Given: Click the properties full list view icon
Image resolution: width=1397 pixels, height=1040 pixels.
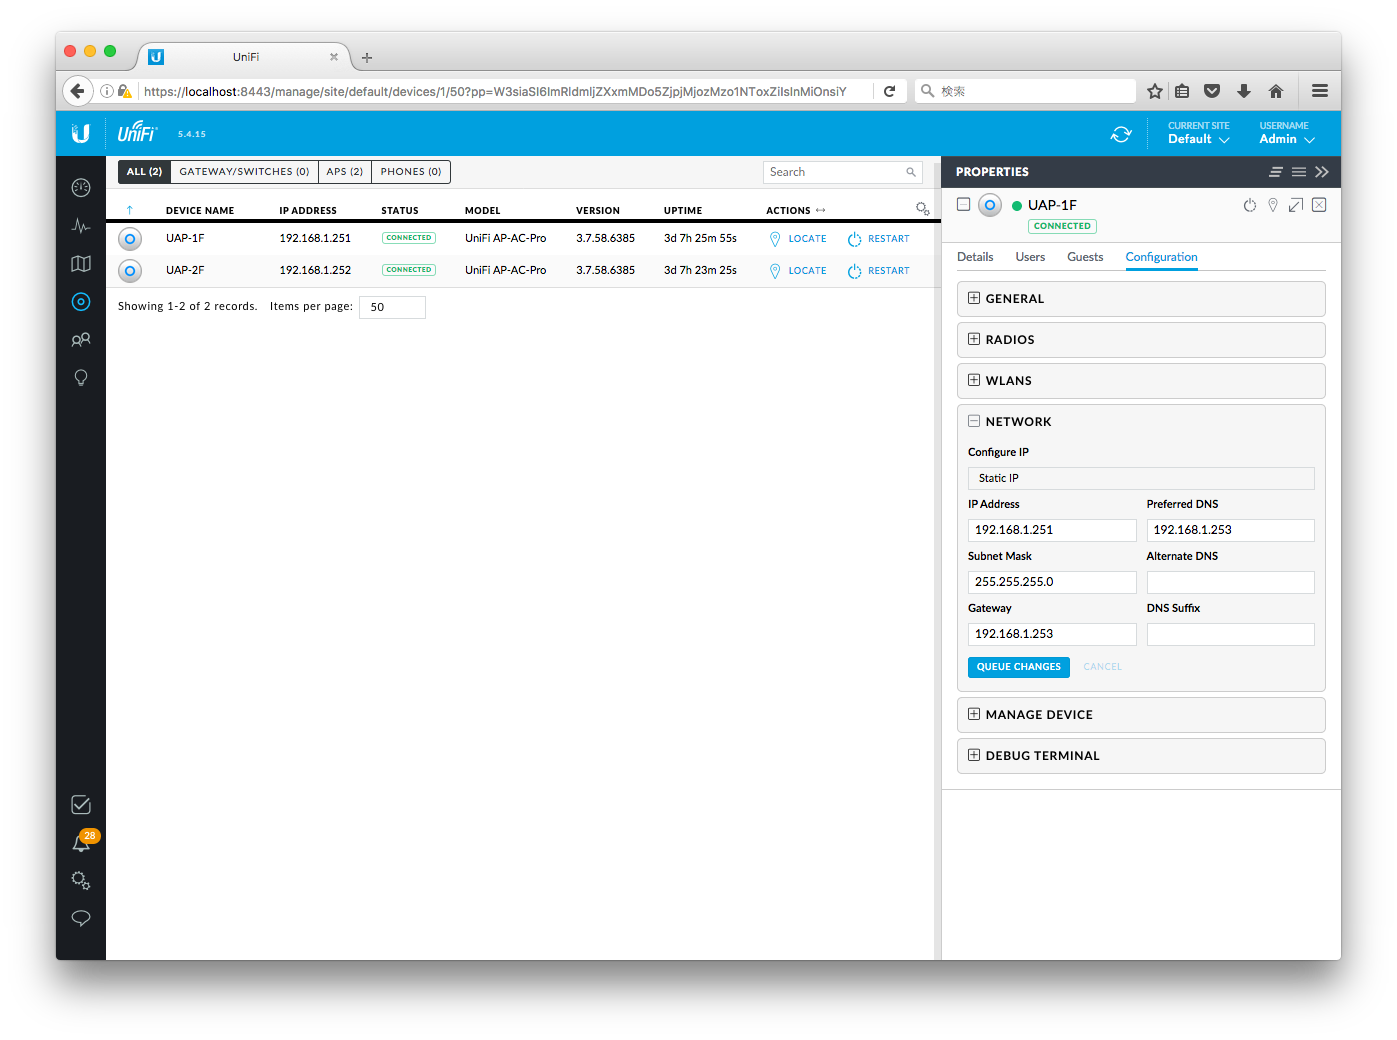Looking at the screenshot, I should (1299, 172).
